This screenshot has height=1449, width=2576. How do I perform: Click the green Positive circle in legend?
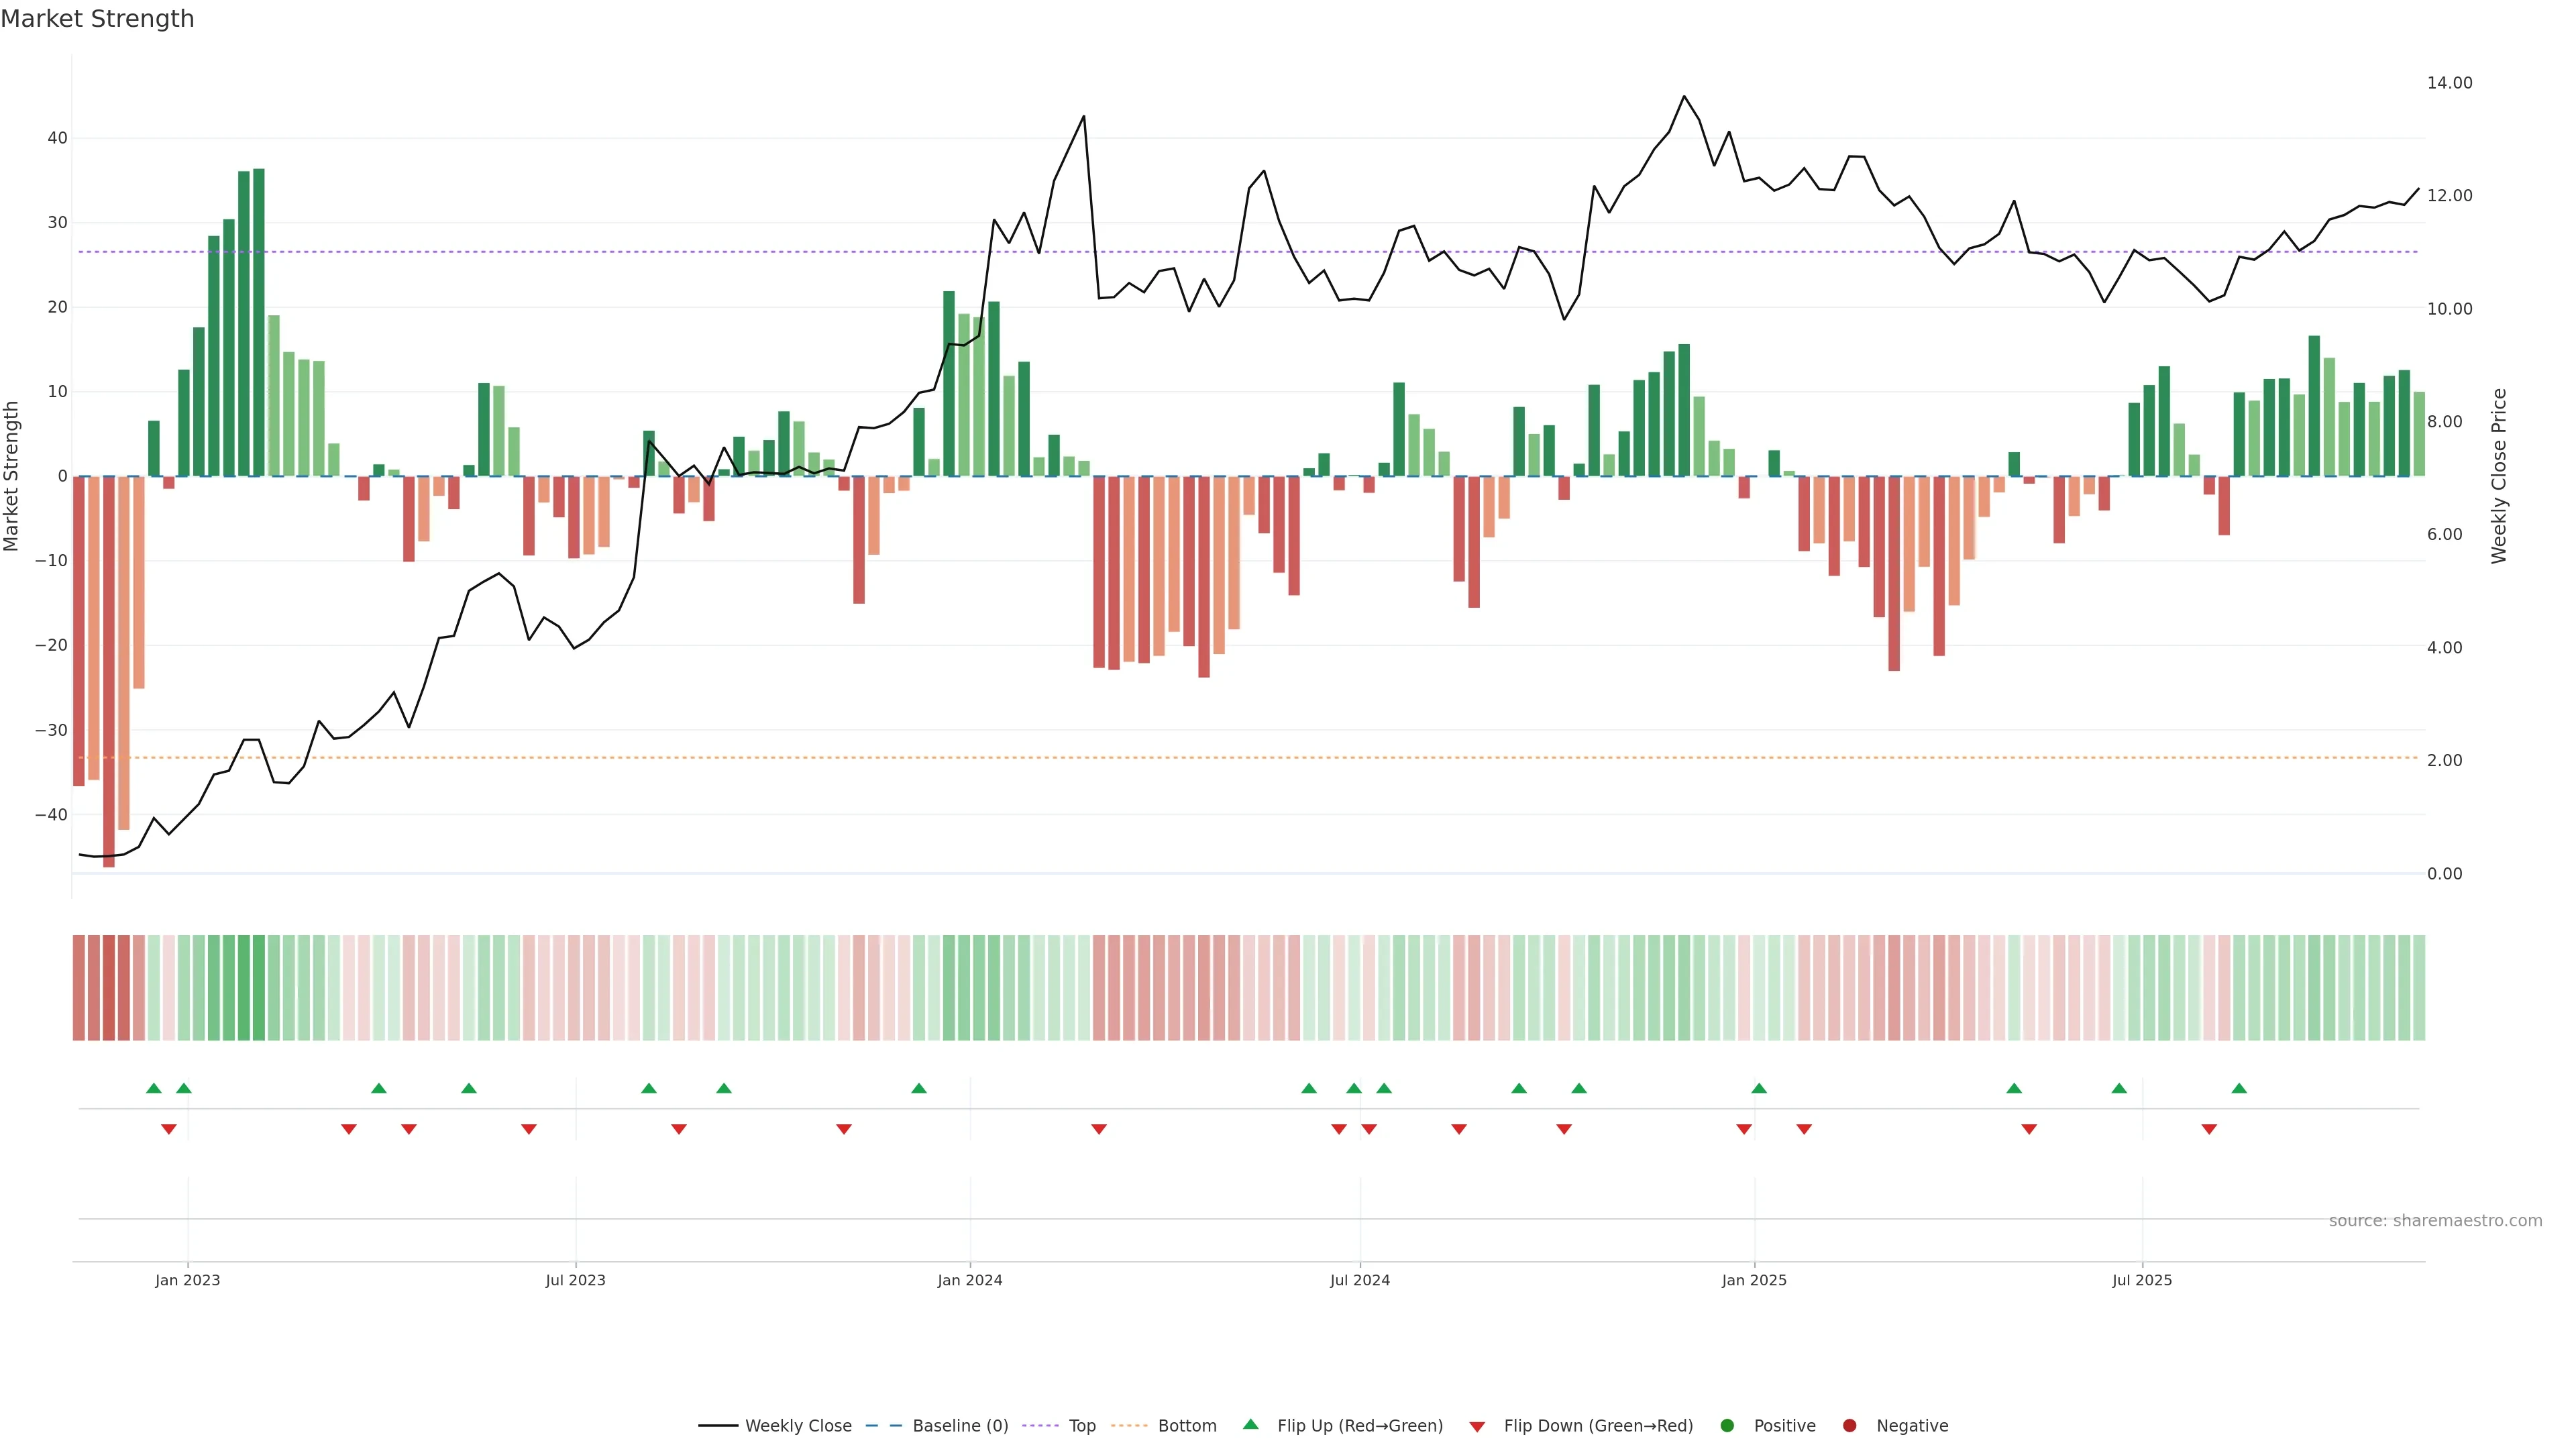click(1727, 1426)
